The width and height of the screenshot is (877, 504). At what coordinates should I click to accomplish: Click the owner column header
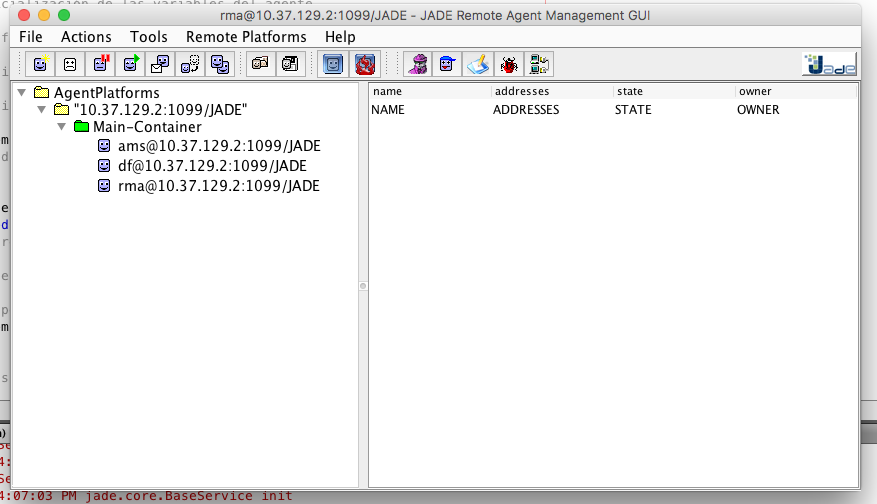[x=796, y=91]
